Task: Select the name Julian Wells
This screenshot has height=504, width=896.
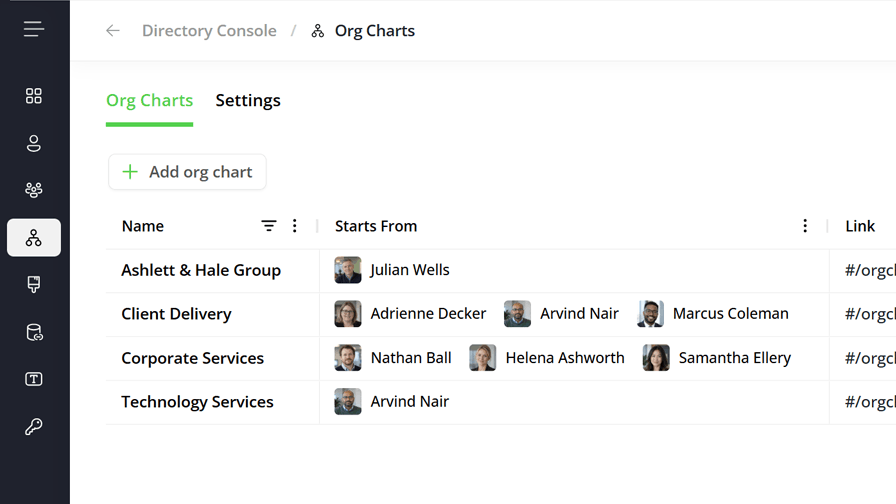Action: [x=410, y=270]
